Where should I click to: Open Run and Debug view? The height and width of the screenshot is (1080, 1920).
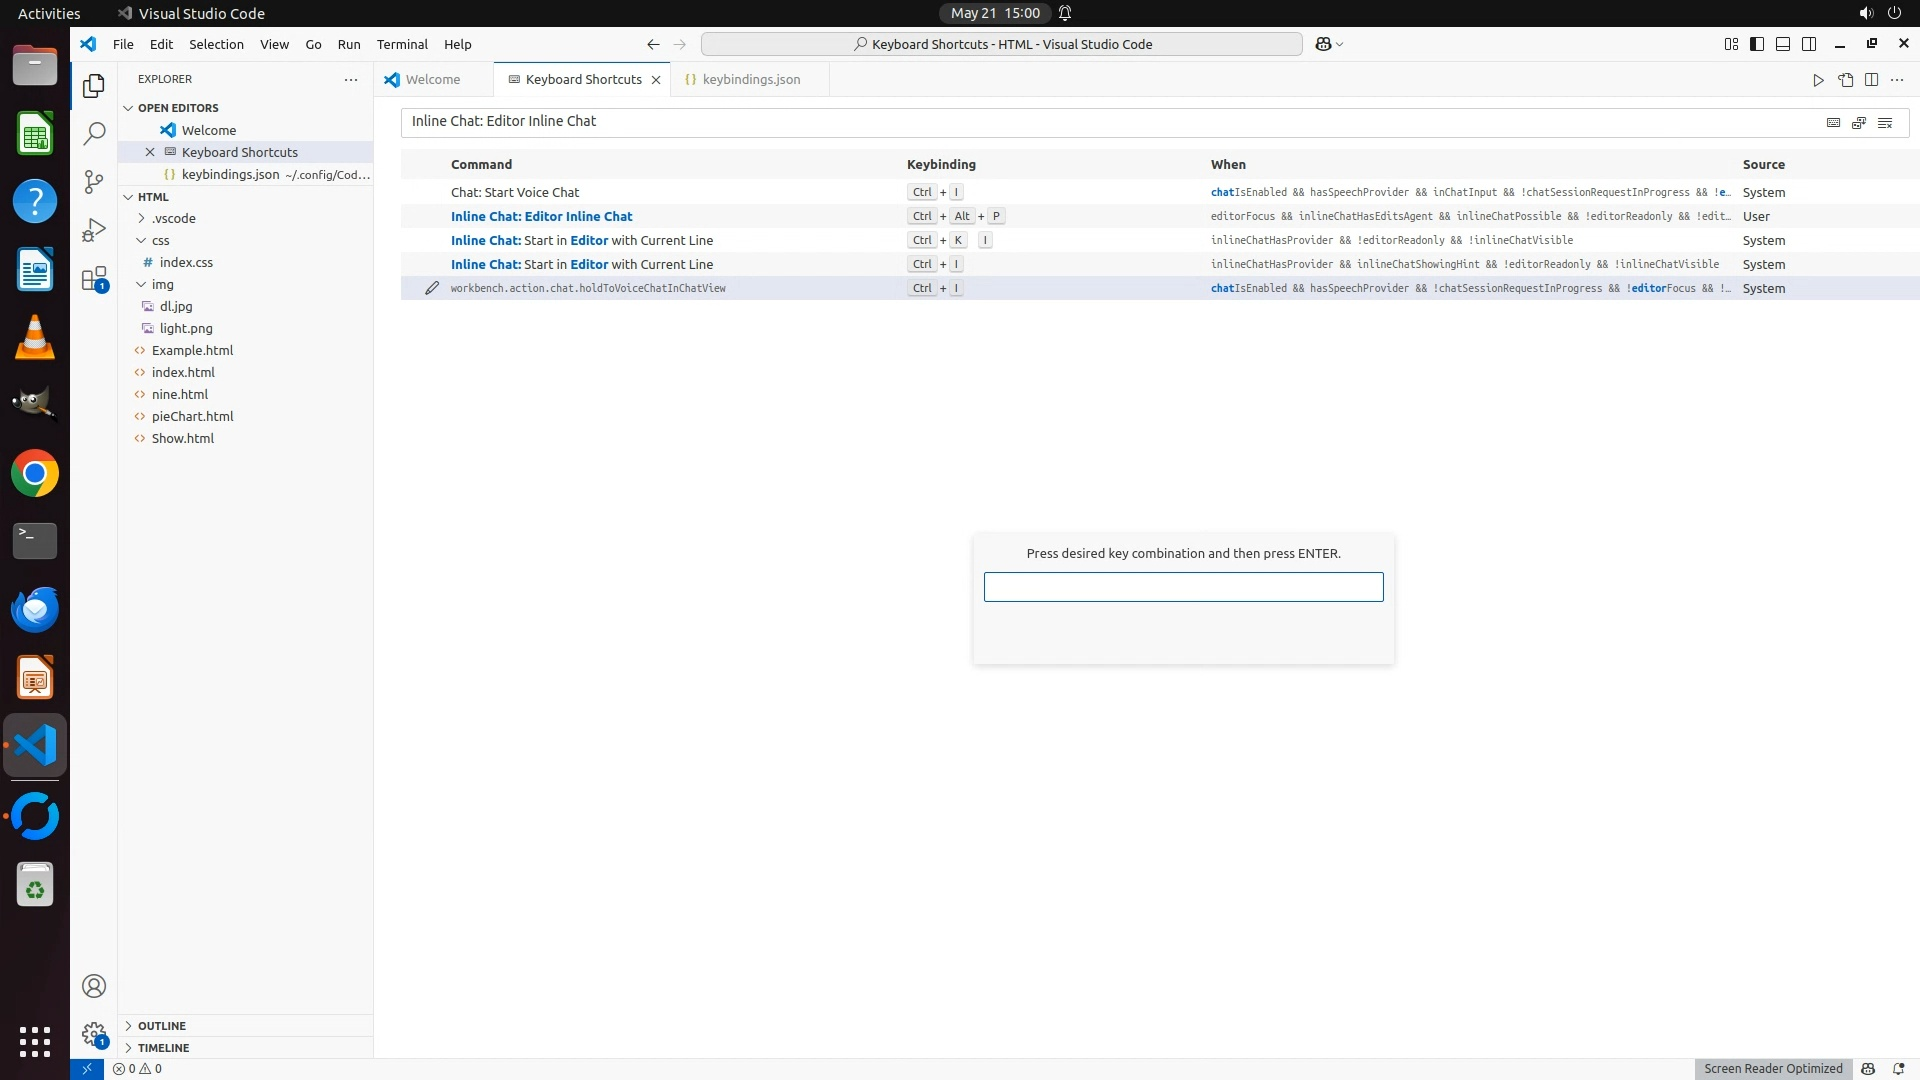(94, 230)
